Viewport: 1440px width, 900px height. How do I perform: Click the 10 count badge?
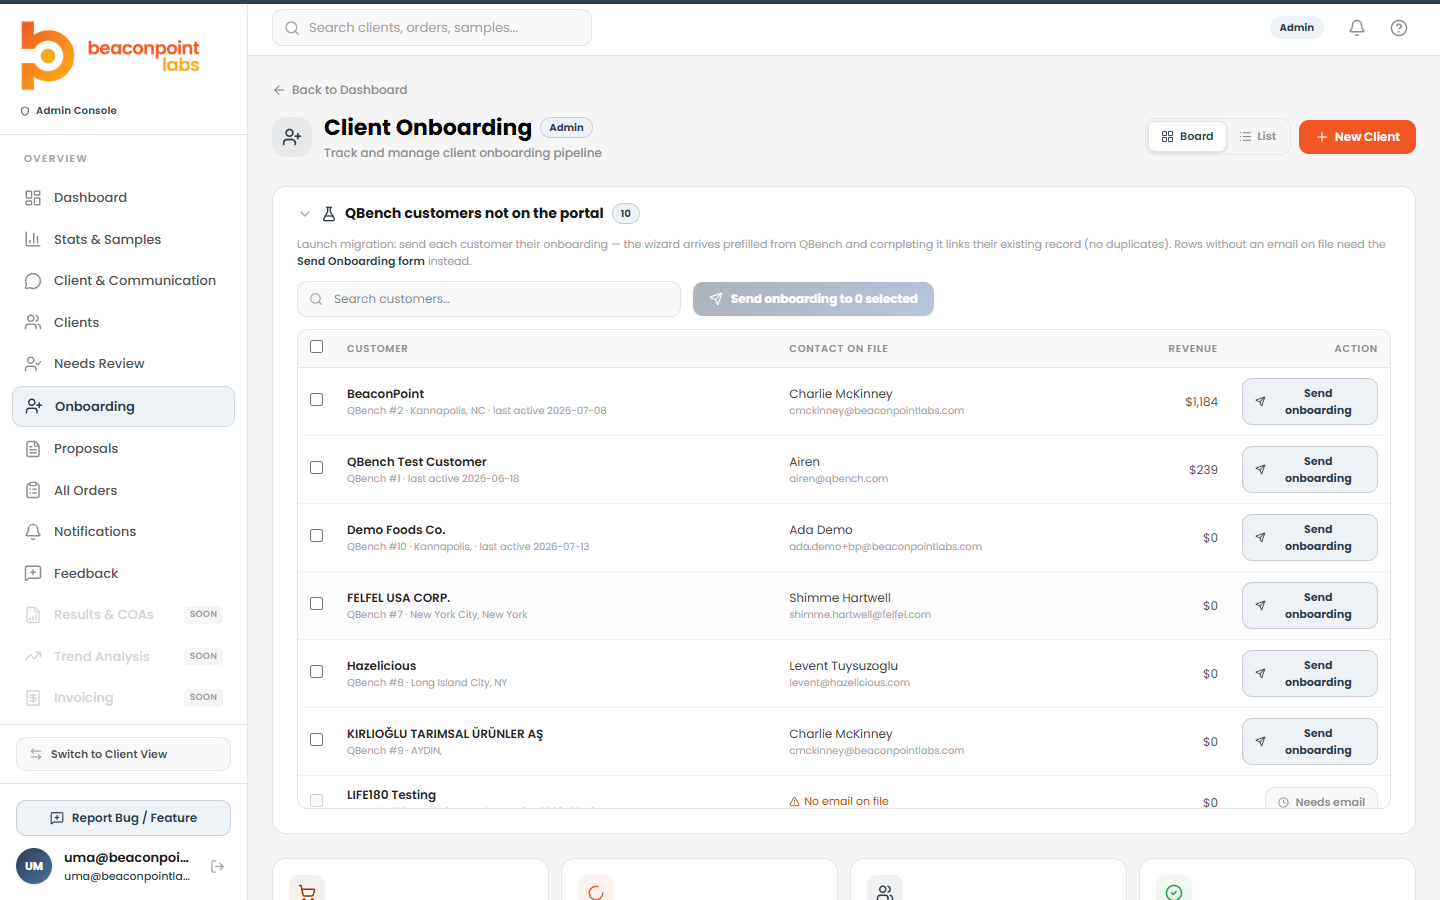626,213
